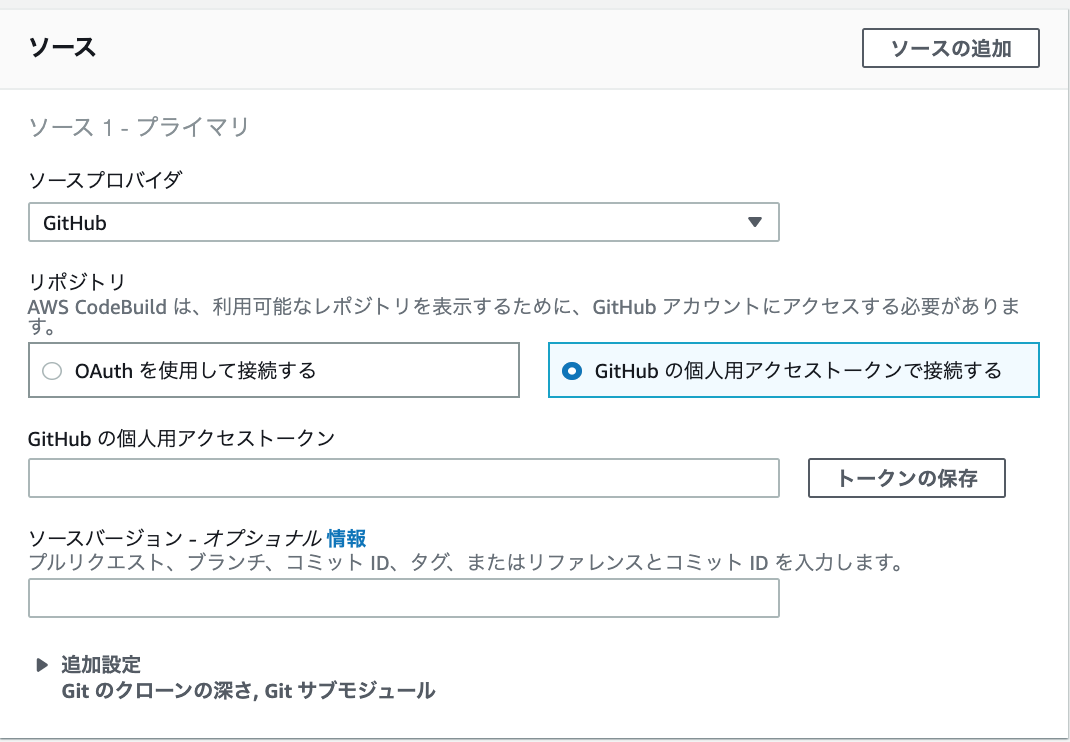This screenshot has height=742, width=1070.
Task: Focus the ソースバージョン input field
Action: (x=403, y=598)
